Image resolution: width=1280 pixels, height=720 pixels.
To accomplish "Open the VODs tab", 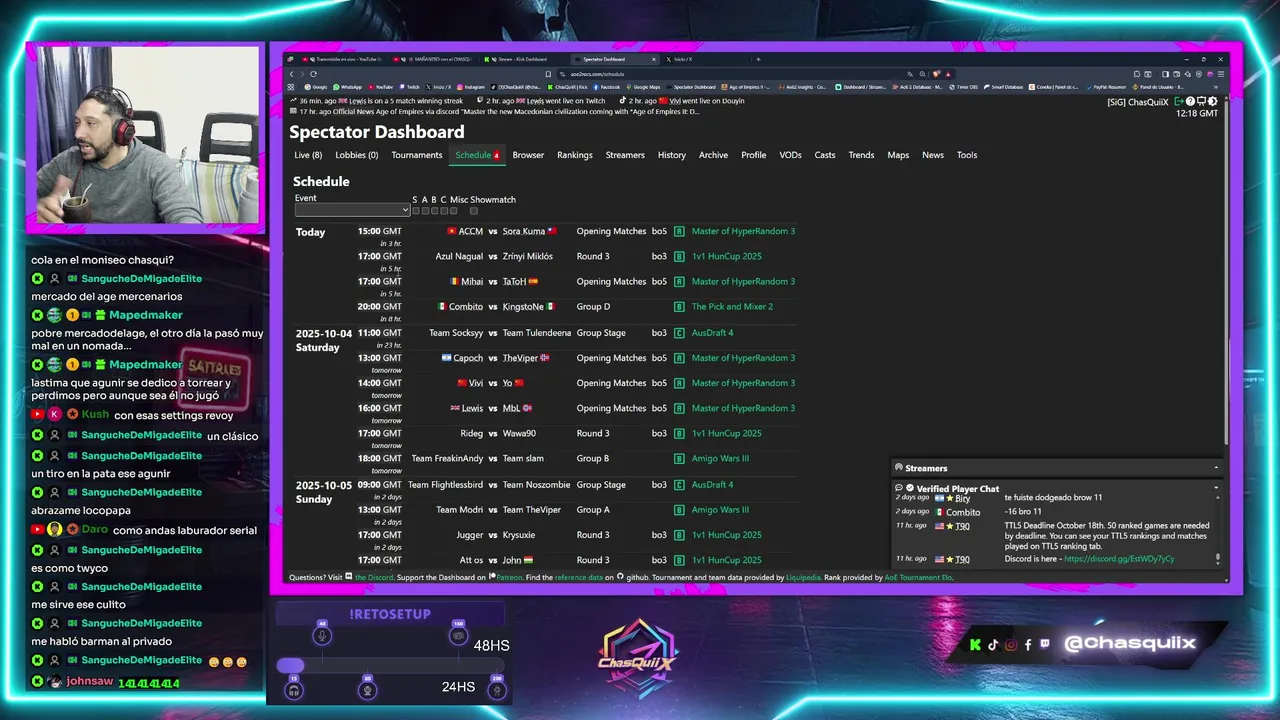I will (x=790, y=155).
